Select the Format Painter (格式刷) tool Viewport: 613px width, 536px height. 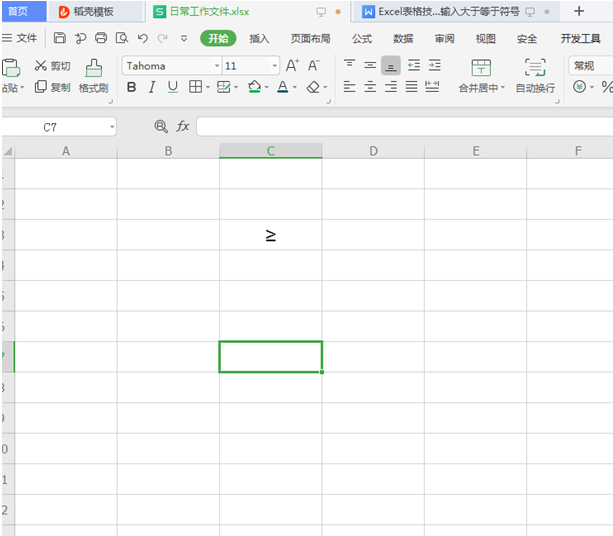pos(93,77)
